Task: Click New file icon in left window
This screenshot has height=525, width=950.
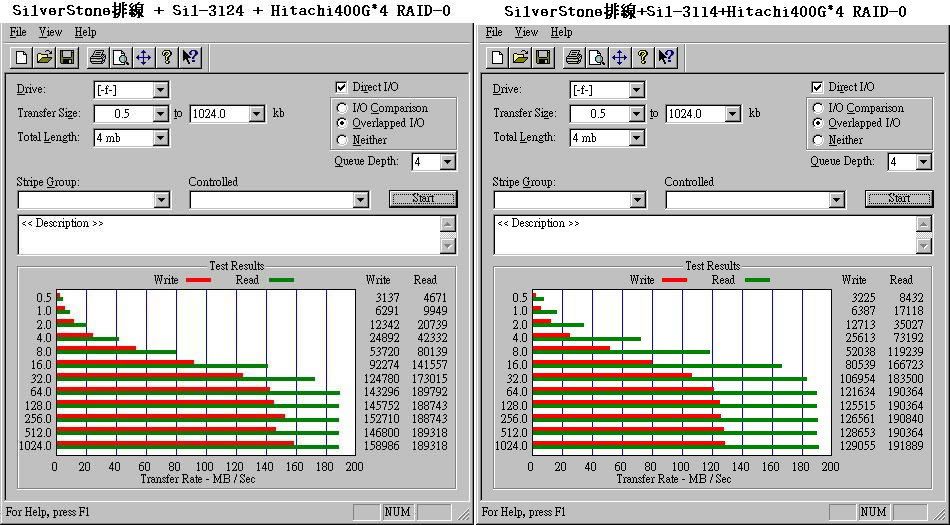Action: [22, 58]
